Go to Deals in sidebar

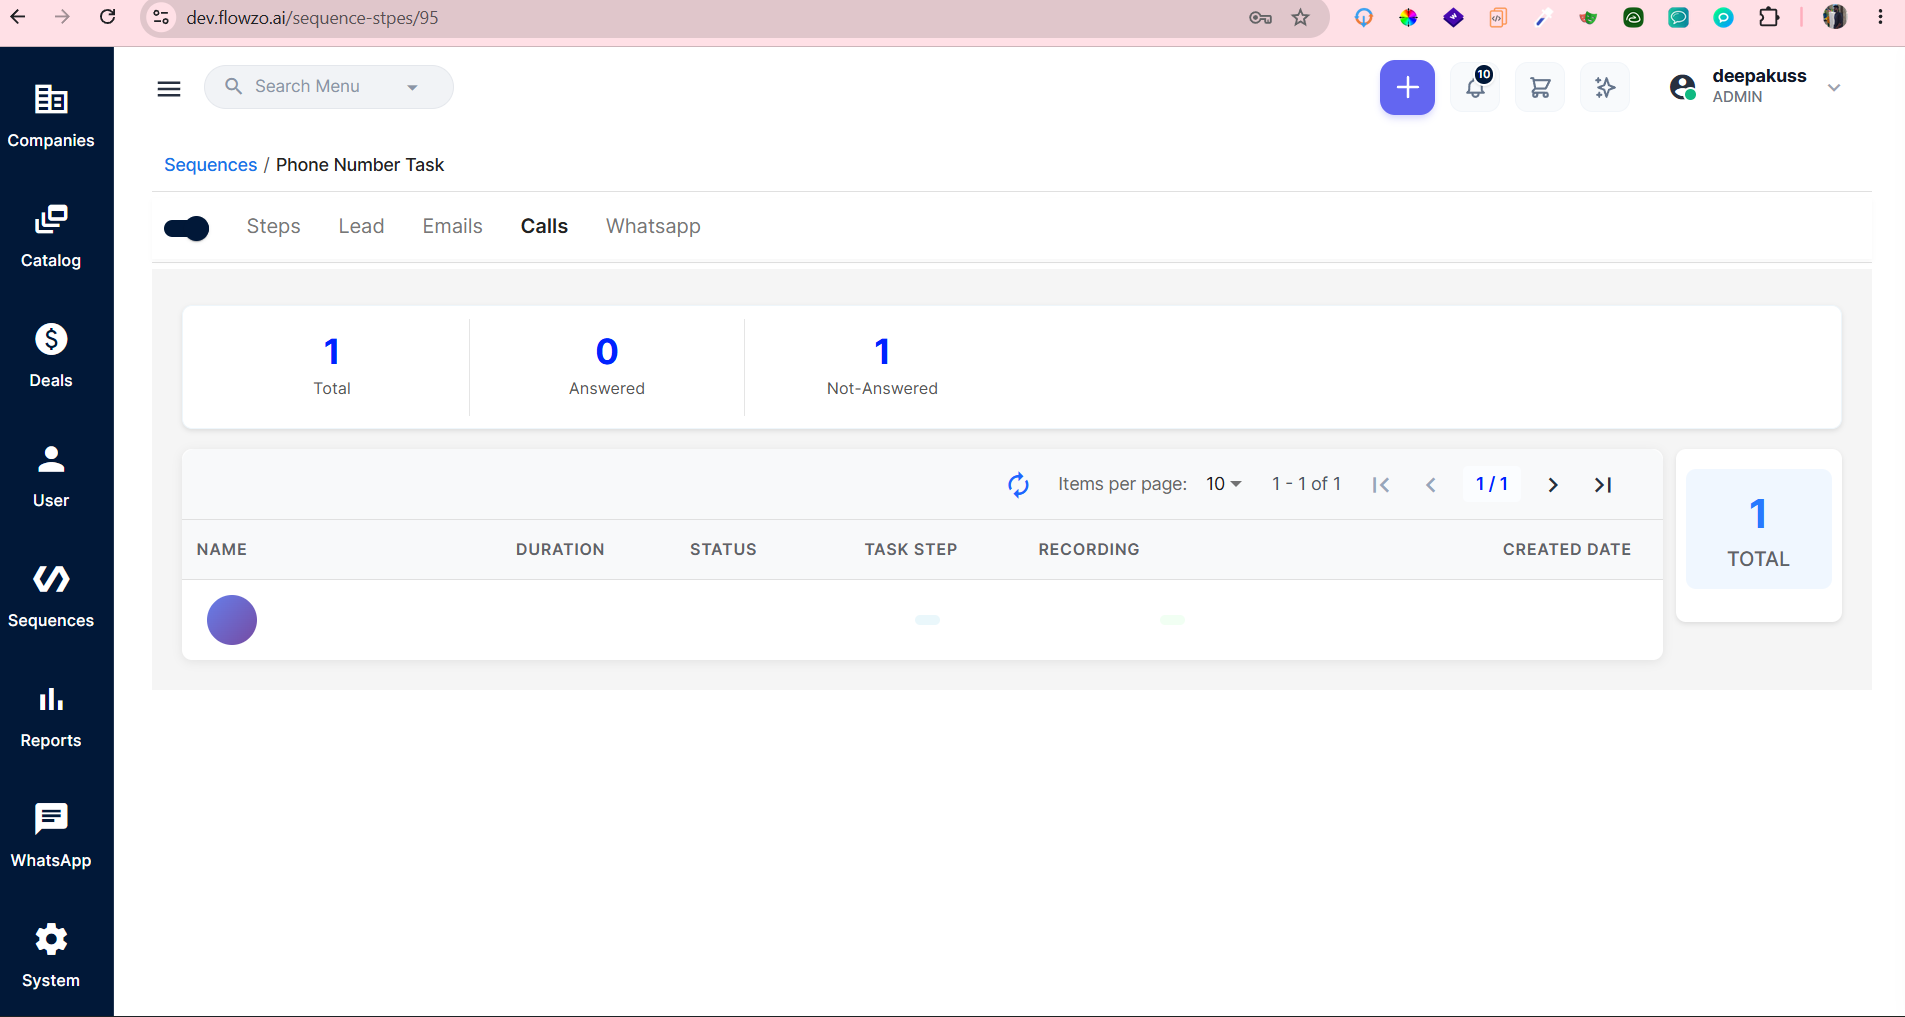51,357
